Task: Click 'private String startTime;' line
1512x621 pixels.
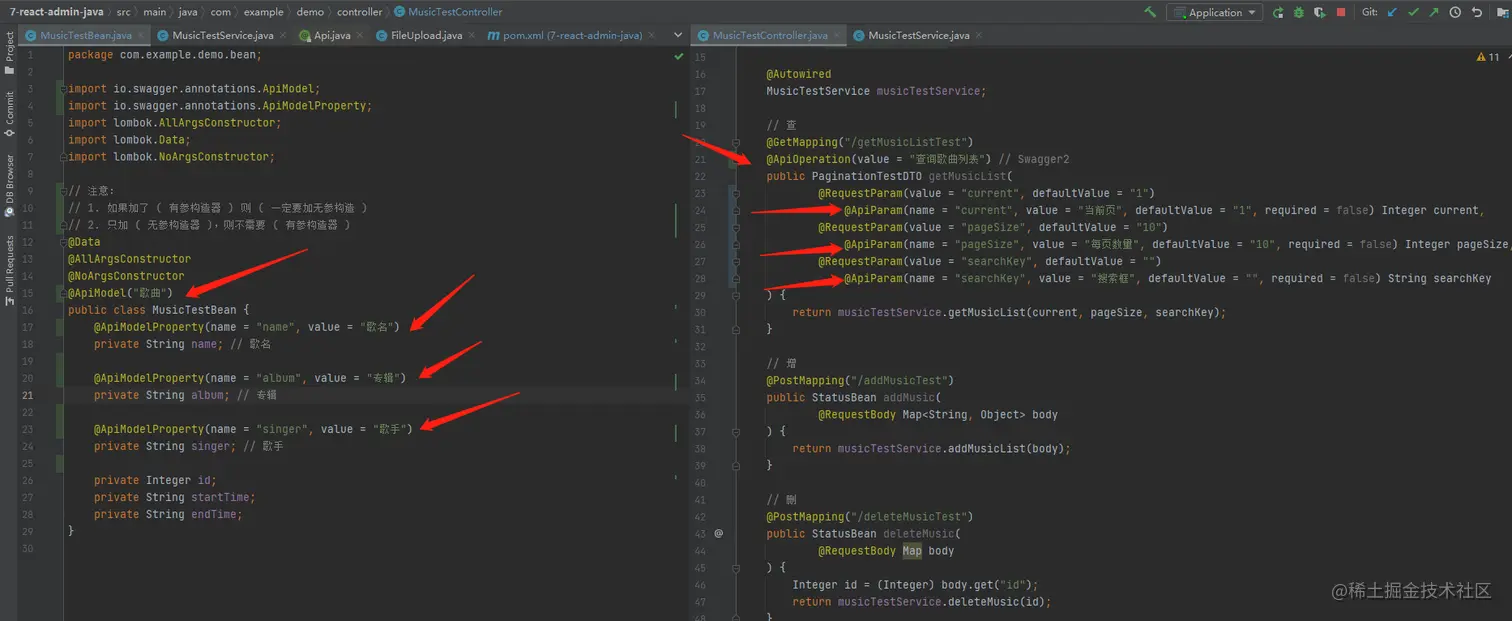Action: pos(175,497)
